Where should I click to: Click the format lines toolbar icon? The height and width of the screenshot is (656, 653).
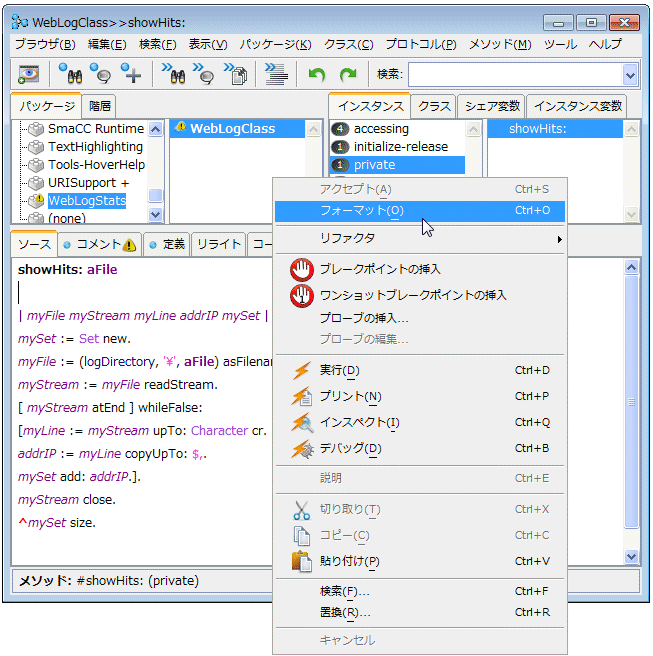[277, 74]
